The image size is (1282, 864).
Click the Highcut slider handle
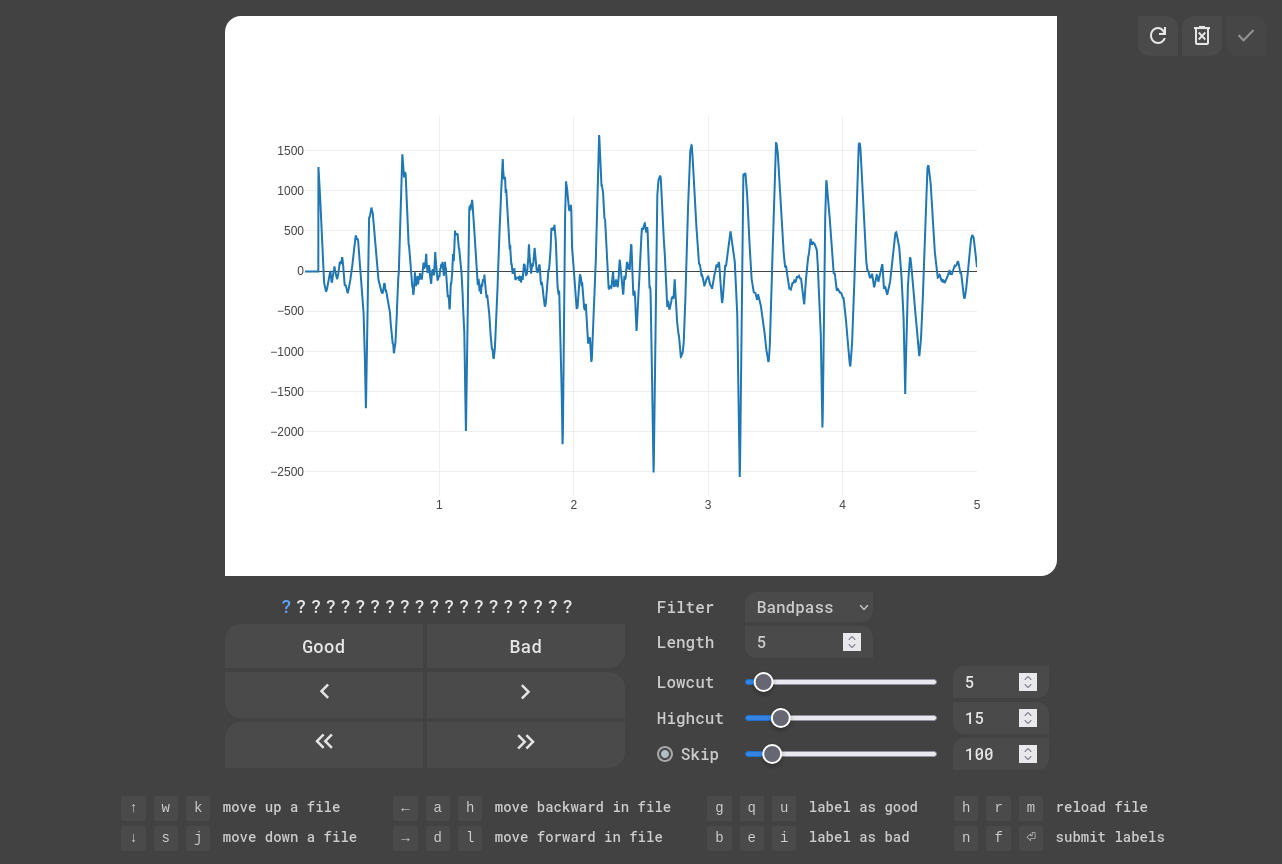coord(781,718)
